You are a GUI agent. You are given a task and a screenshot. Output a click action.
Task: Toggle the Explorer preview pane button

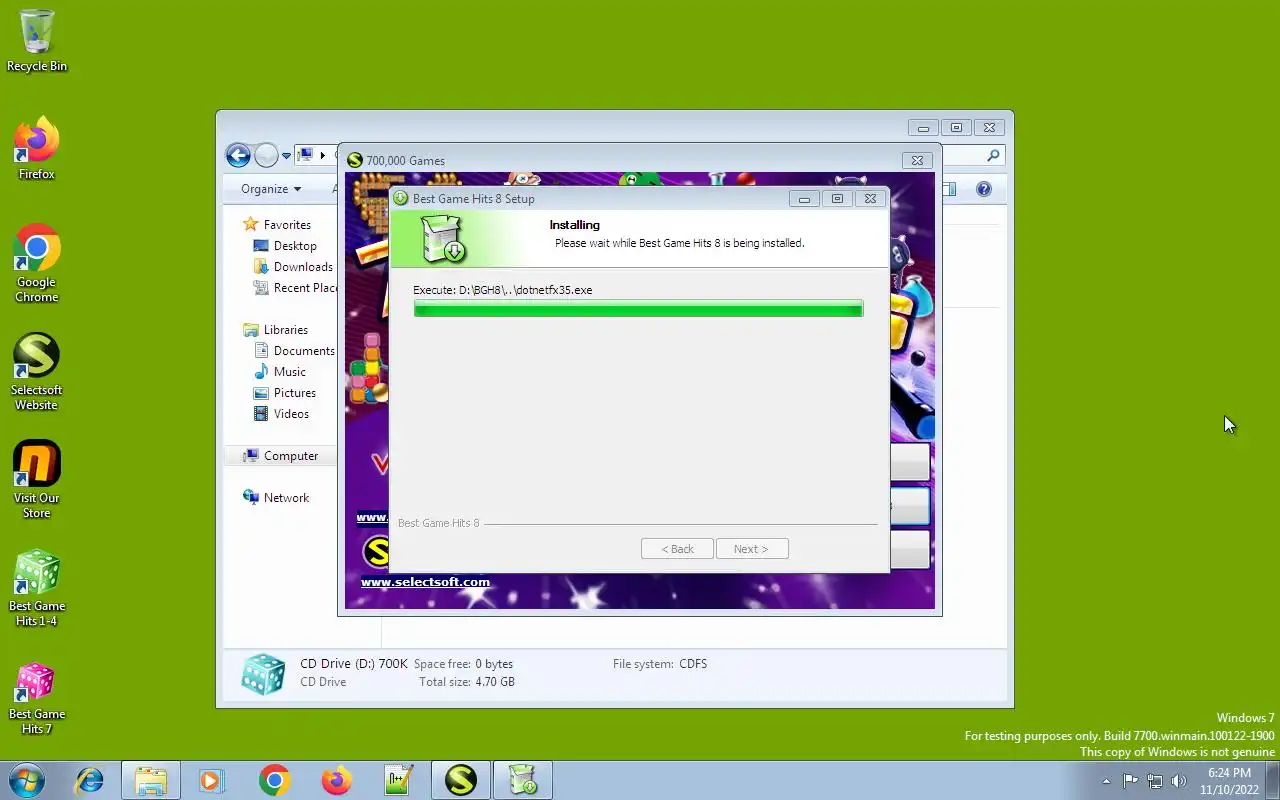[x=949, y=189]
